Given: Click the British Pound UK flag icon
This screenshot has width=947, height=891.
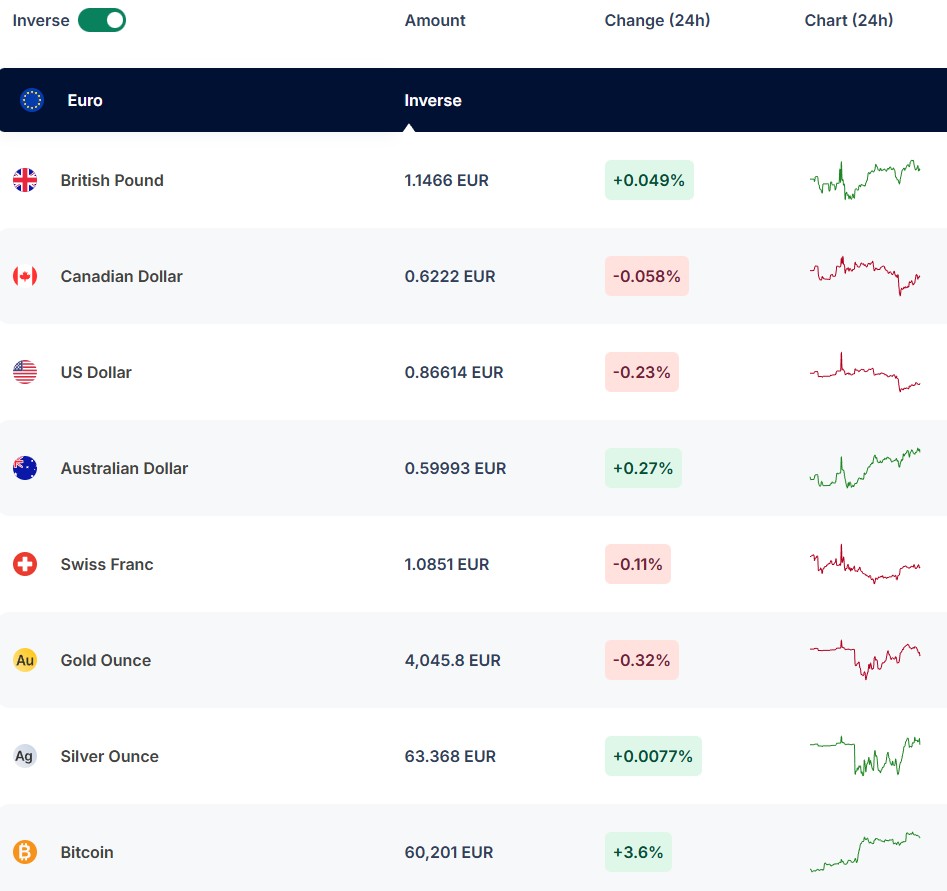Looking at the screenshot, I should click(25, 180).
